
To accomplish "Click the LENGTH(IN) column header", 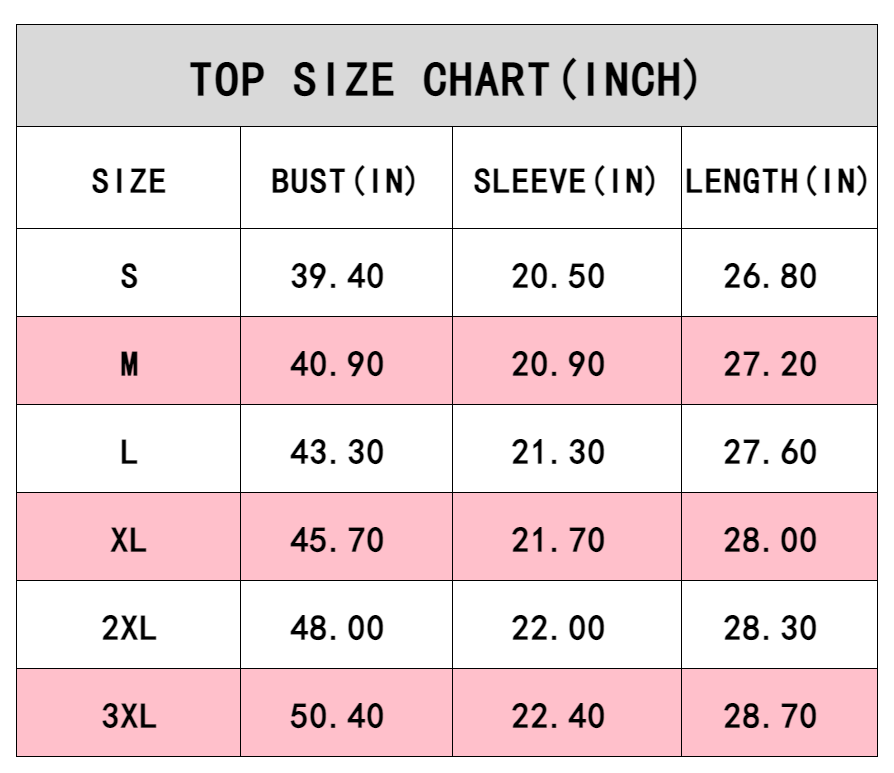I will pyautogui.click(x=777, y=181).
